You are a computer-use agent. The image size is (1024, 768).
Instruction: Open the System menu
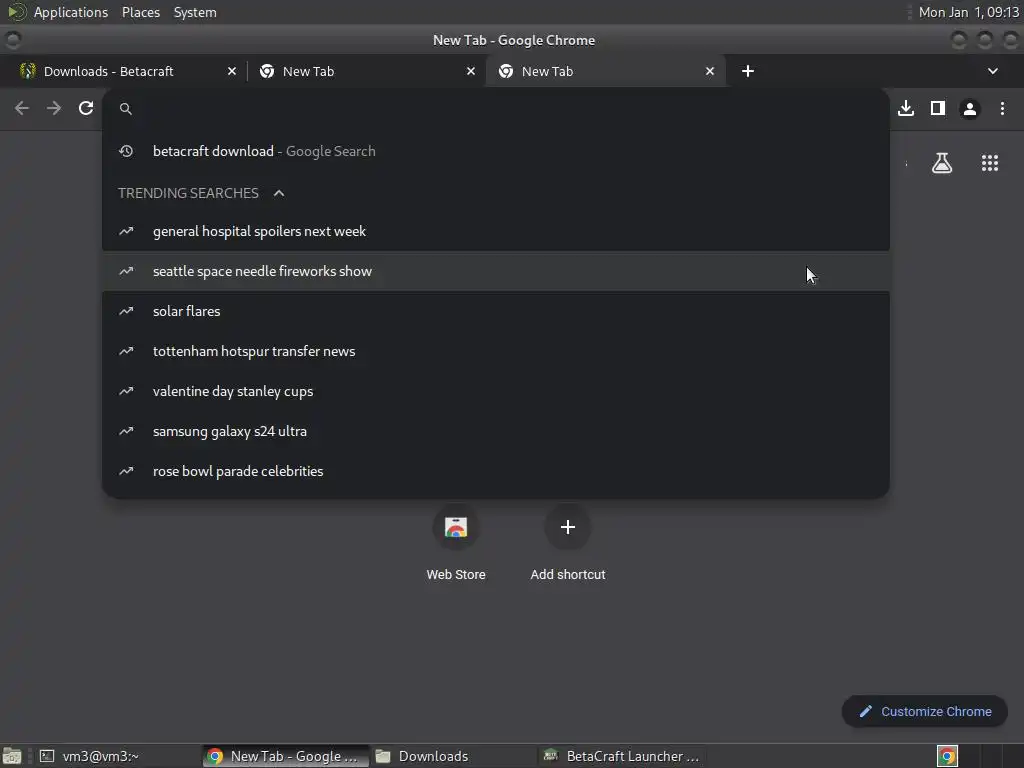(x=195, y=12)
